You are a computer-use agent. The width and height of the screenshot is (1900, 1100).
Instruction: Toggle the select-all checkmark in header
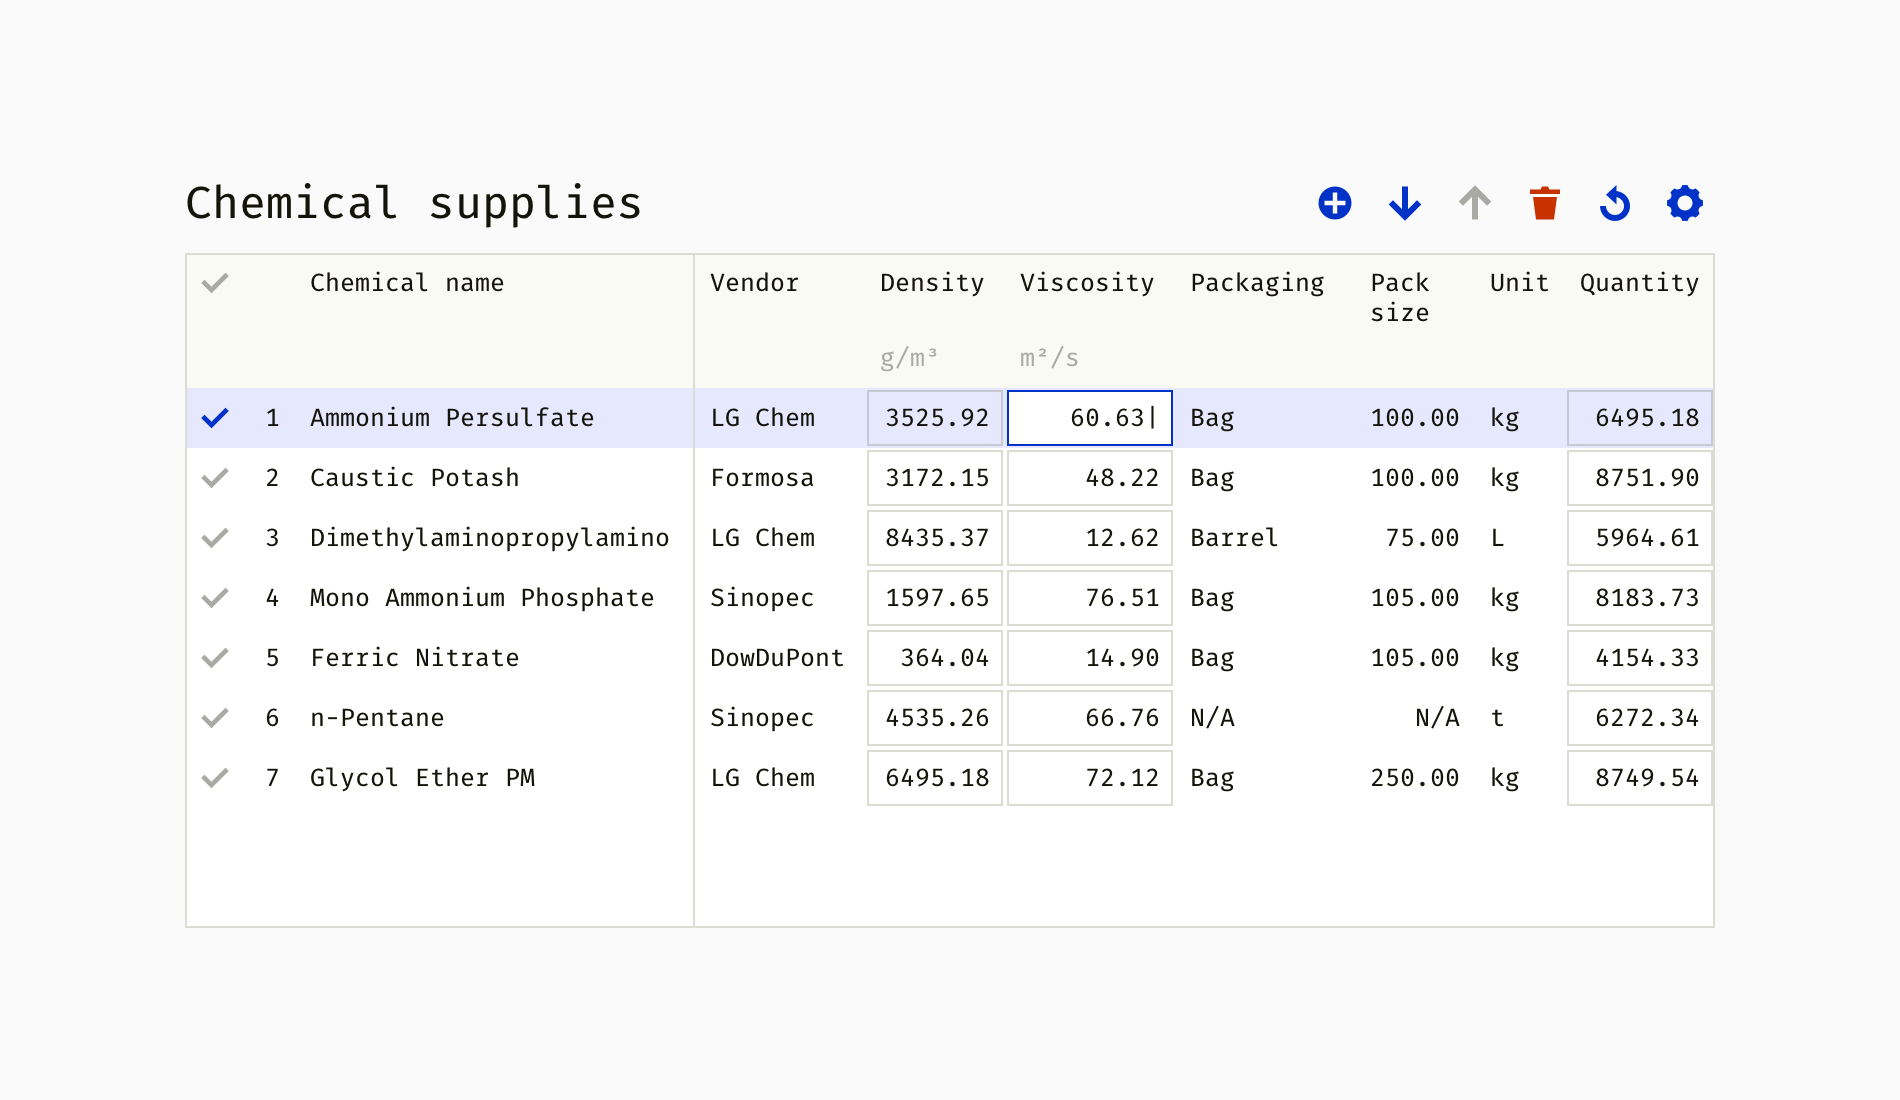(x=215, y=283)
